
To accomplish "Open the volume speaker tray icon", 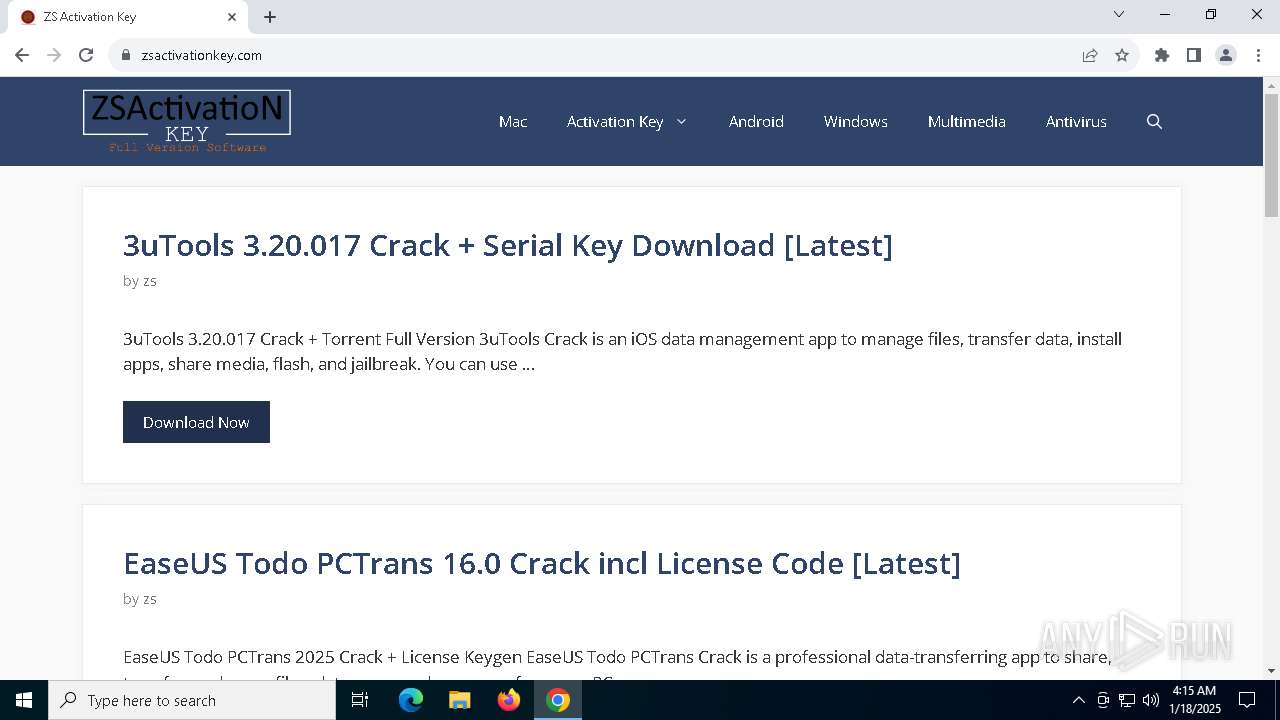I will point(1151,700).
